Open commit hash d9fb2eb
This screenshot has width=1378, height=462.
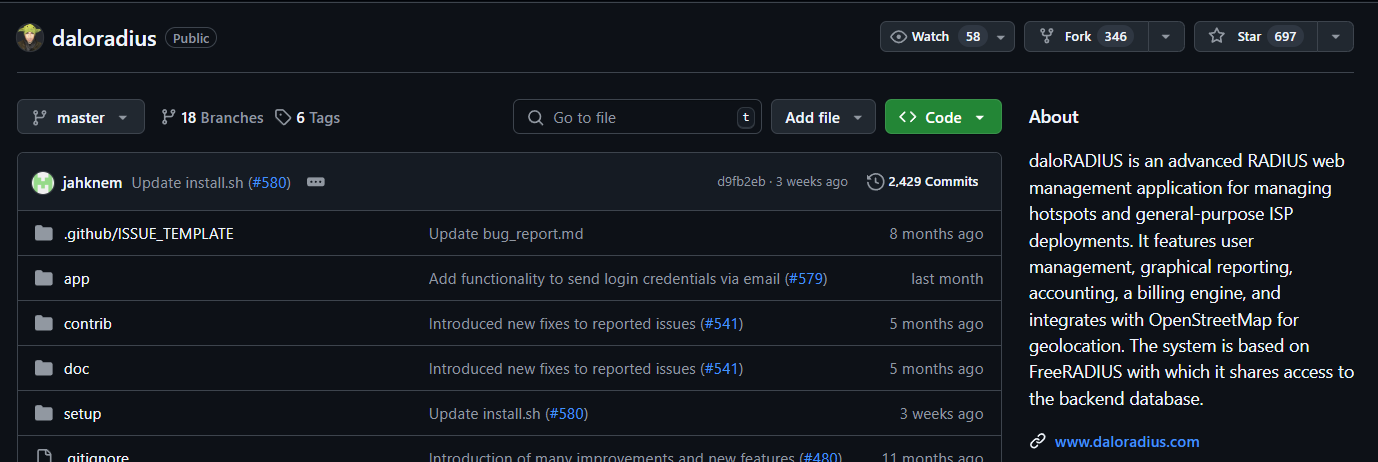(741, 182)
